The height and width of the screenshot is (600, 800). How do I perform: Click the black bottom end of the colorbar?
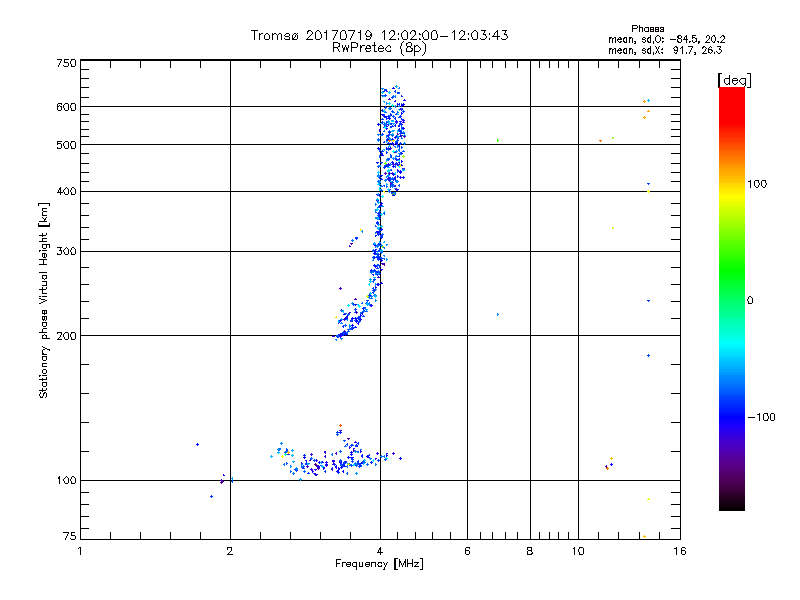click(x=732, y=503)
